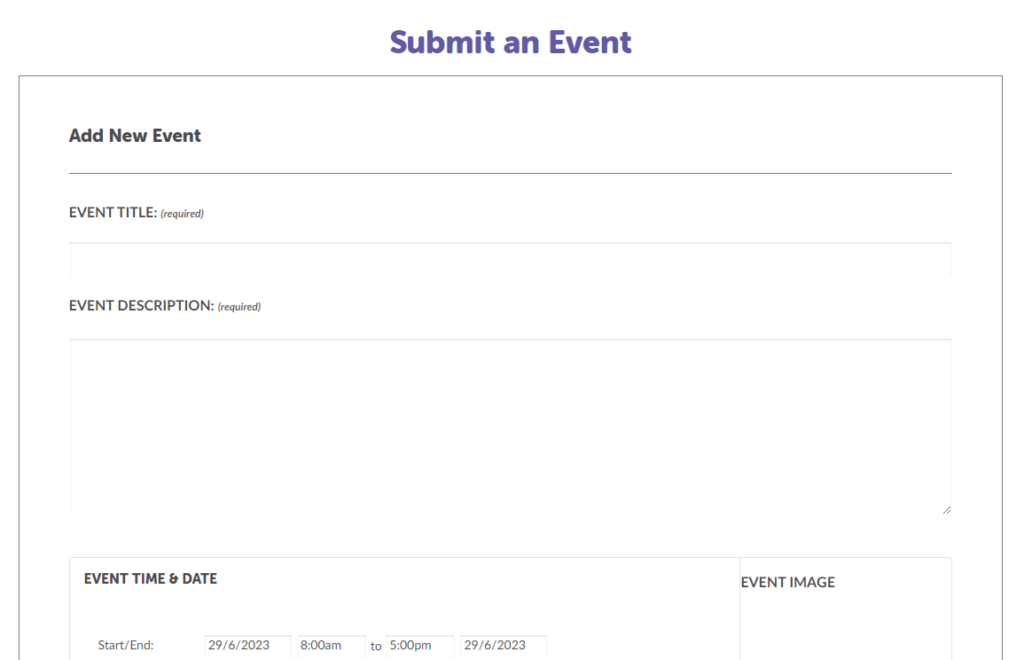Click the divider line under Add New Event

[x=510, y=174]
